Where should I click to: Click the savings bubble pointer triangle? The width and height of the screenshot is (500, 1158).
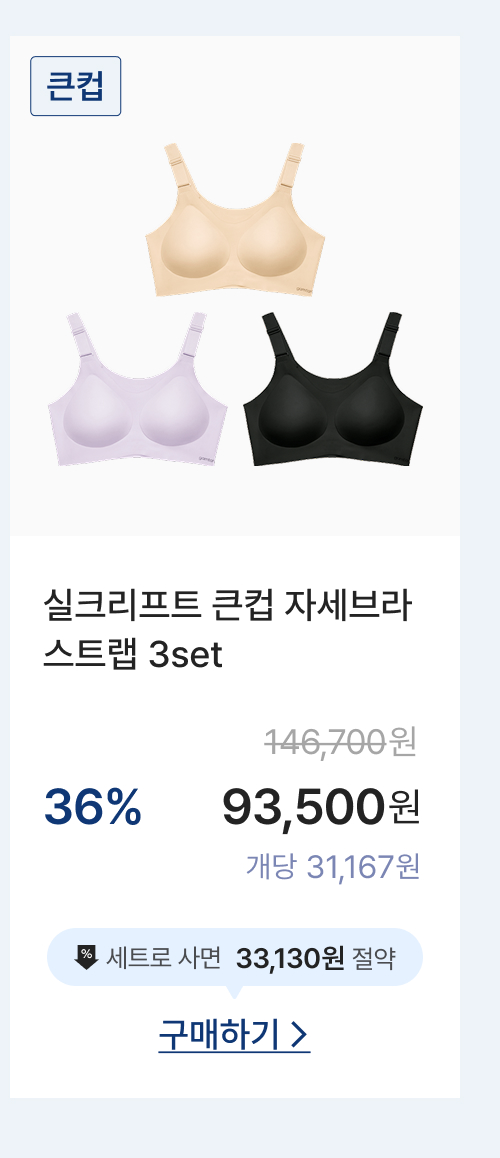[234, 992]
